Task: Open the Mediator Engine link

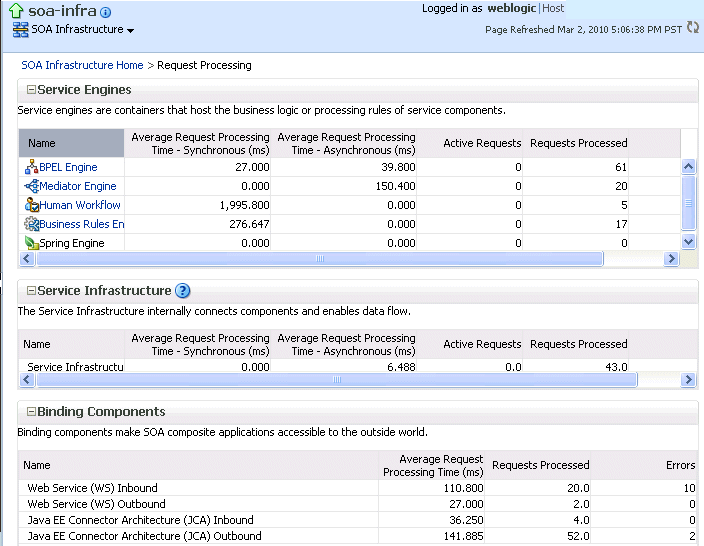Action: tap(77, 186)
